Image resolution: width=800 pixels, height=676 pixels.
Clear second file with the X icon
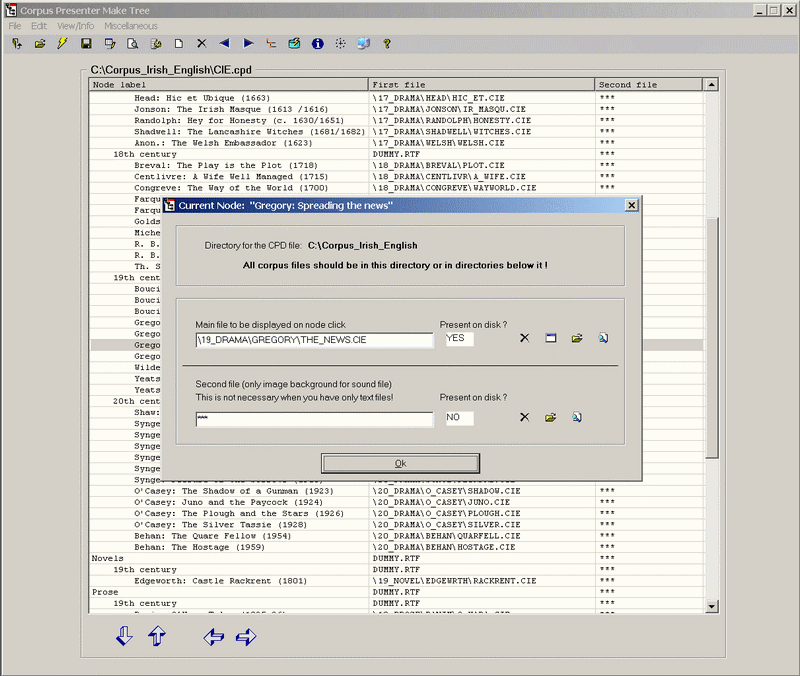point(524,417)
